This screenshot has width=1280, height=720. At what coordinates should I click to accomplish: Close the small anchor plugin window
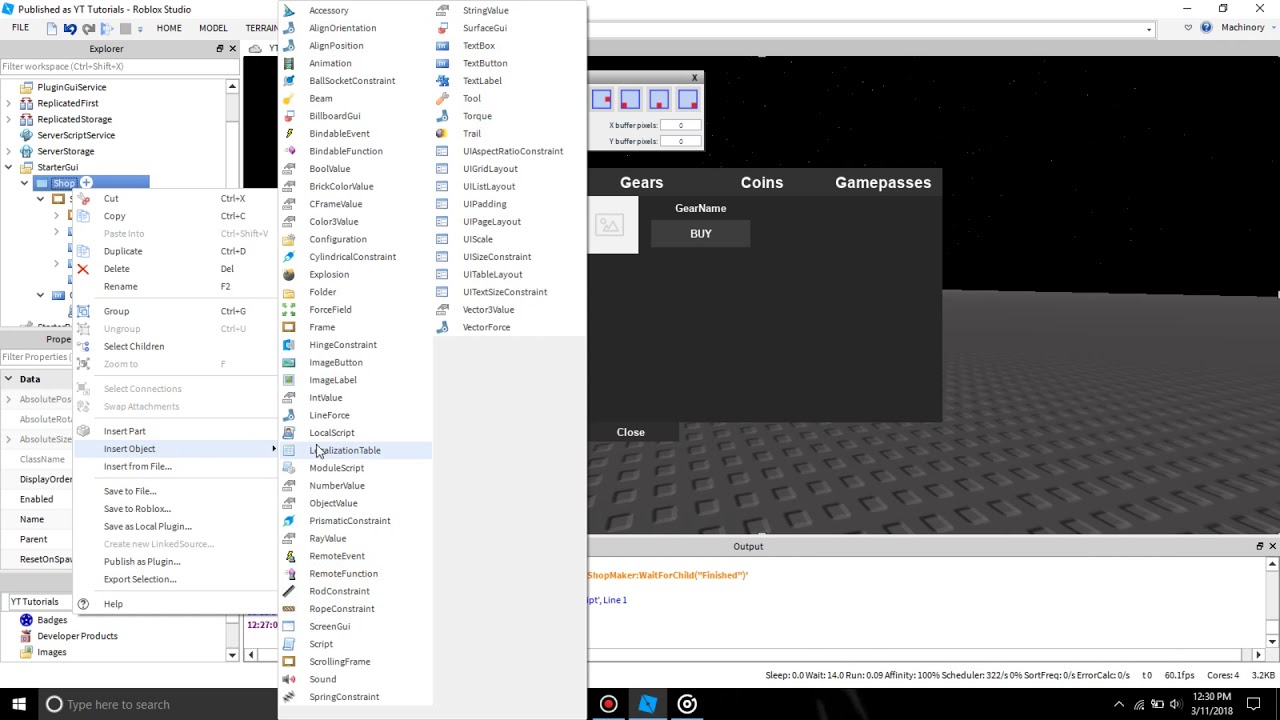click(695, 78)
